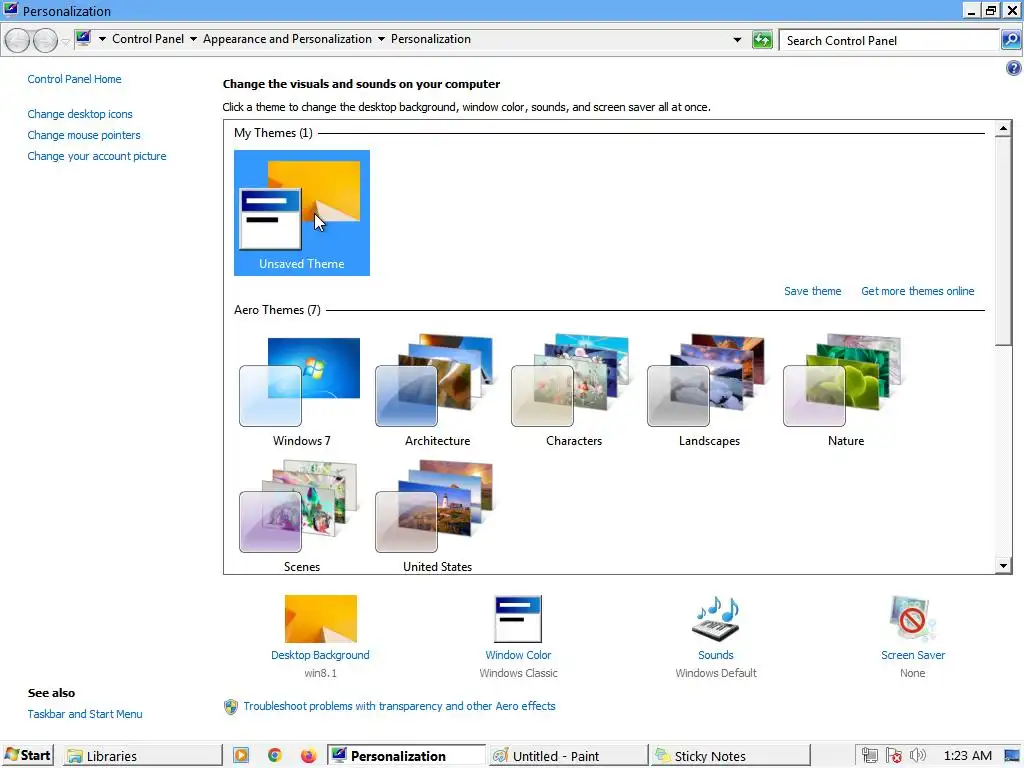Go forward with the Forward arrow button
1024x768 pixels.
tap(45, 40)
